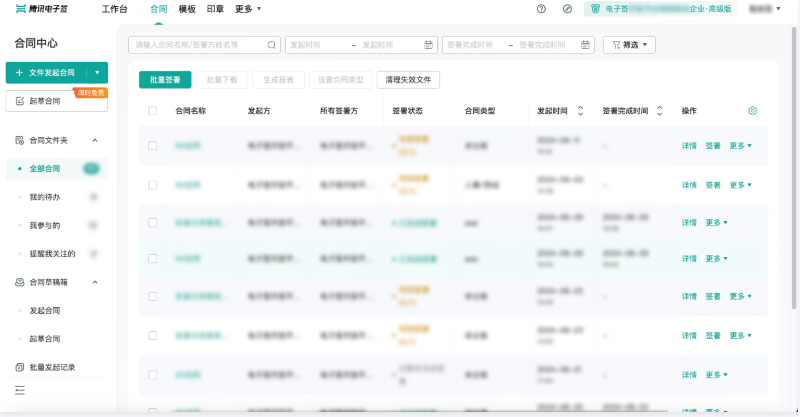Open the 文件发起合同 dropdown arrow

point(97,72)
